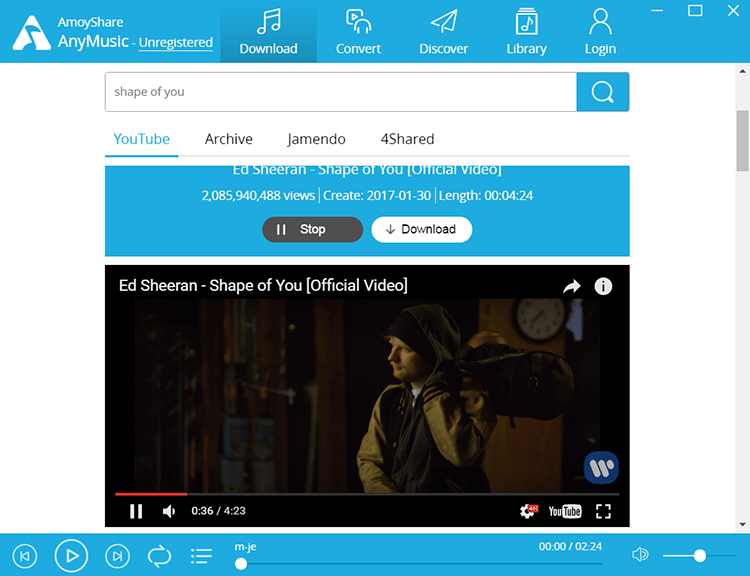The height and width of the screenshot is (576, 750).
Task: Switch to the Jamendo tab
Action: (316, 139)
